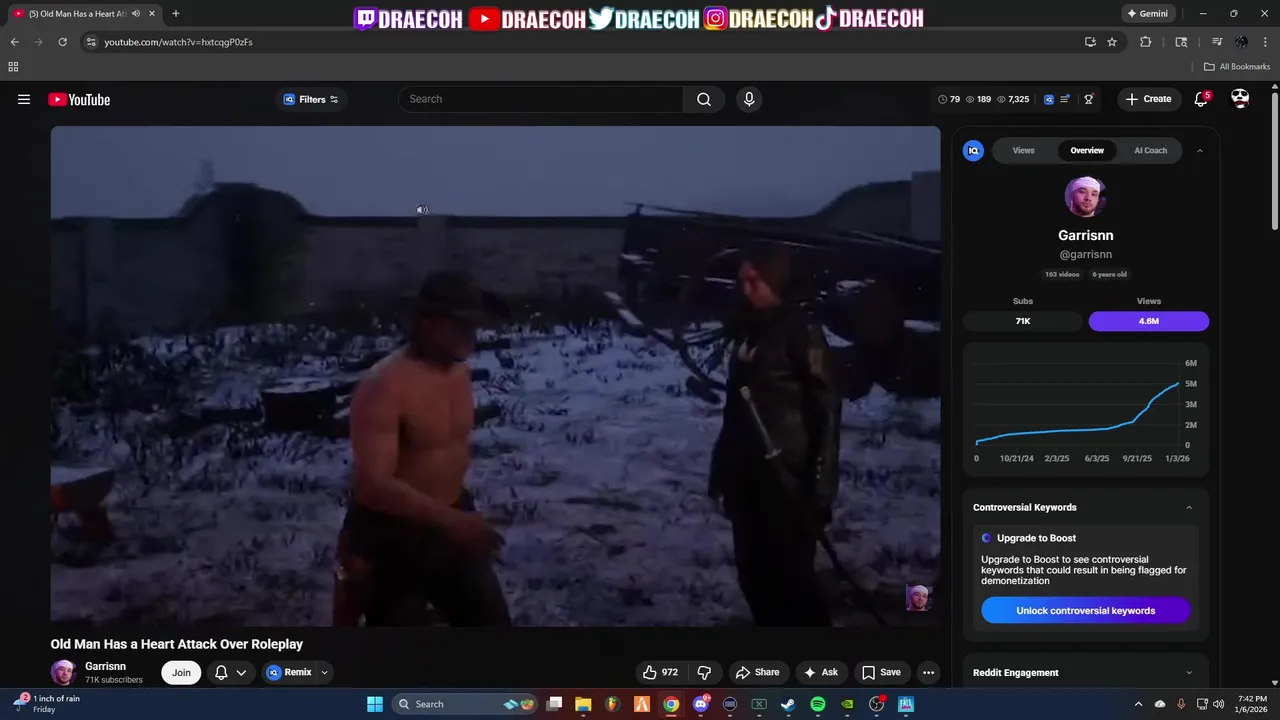Click the Garrisnn profile picture in vidIQ panel
The image size is (1280, 720).
point(1085,197)
